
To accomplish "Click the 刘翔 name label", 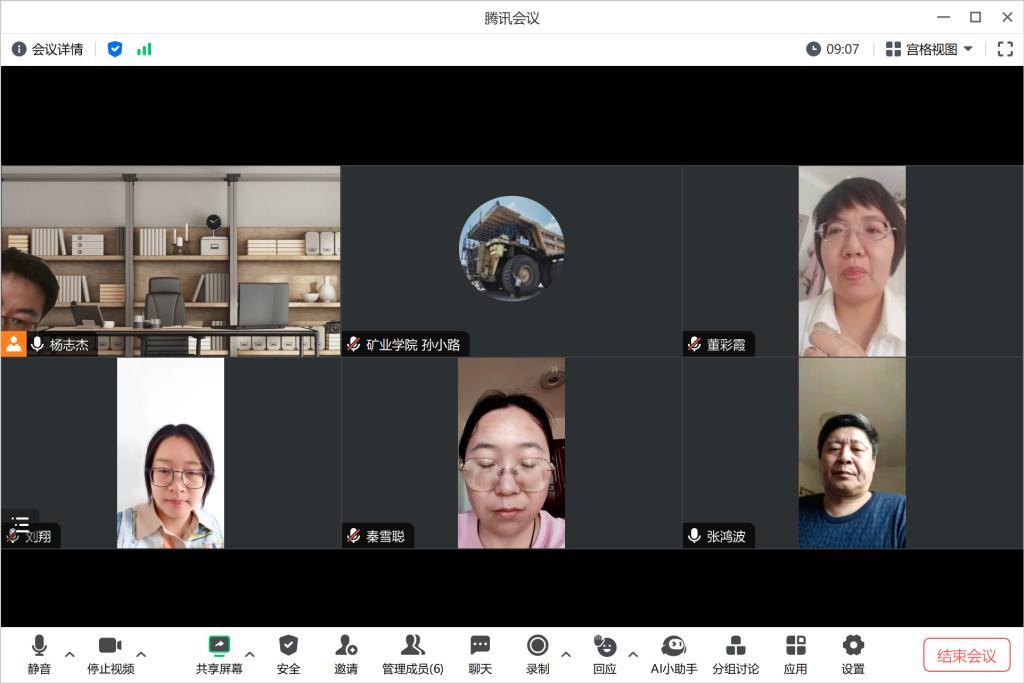I will pos(38,537).
